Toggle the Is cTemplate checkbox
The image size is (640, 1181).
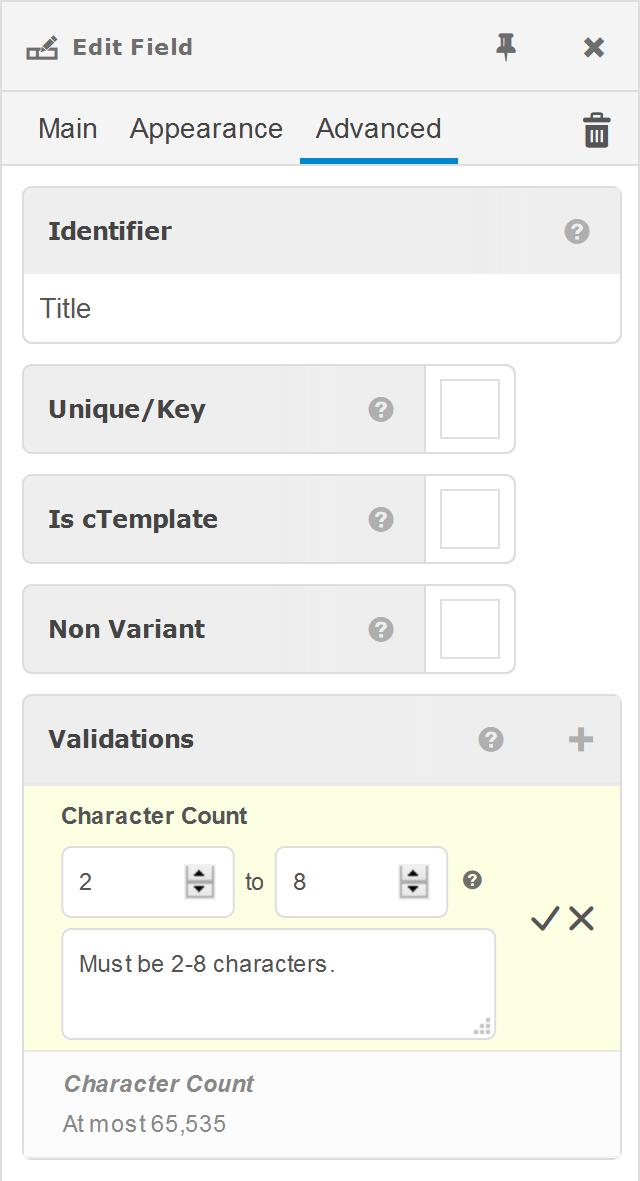470,519
